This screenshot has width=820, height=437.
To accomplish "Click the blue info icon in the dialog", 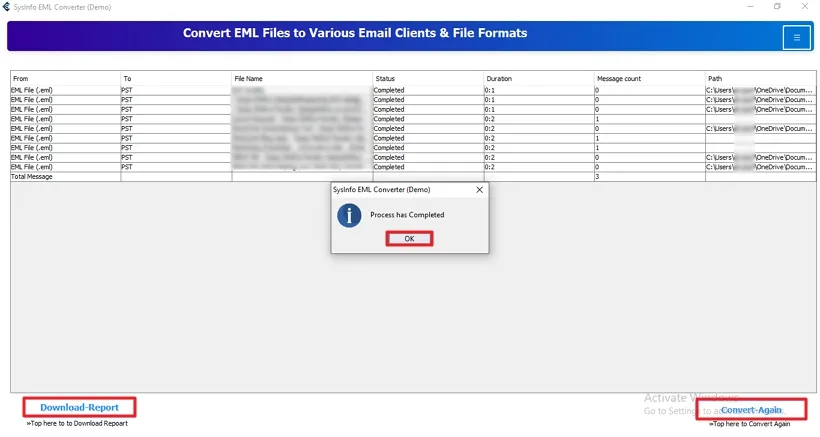I will click(349, 215).
